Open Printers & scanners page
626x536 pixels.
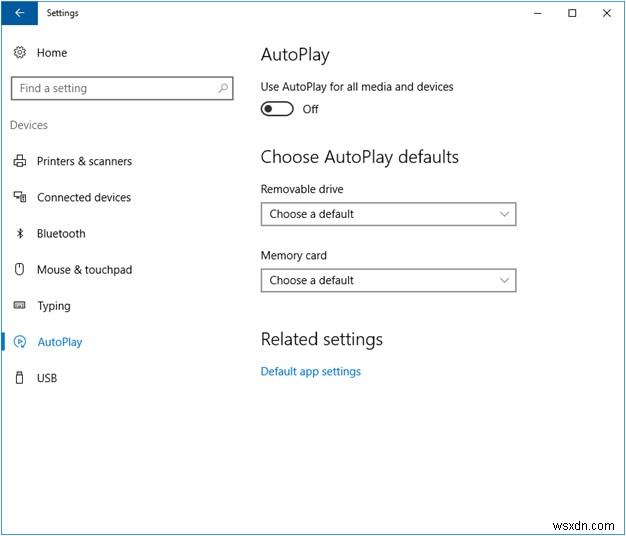pyautogui.click(x=84, y=161)
